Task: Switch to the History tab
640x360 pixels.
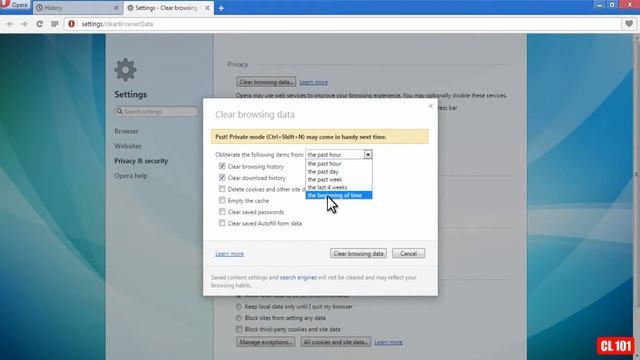Action: click(x=78, y=8)
